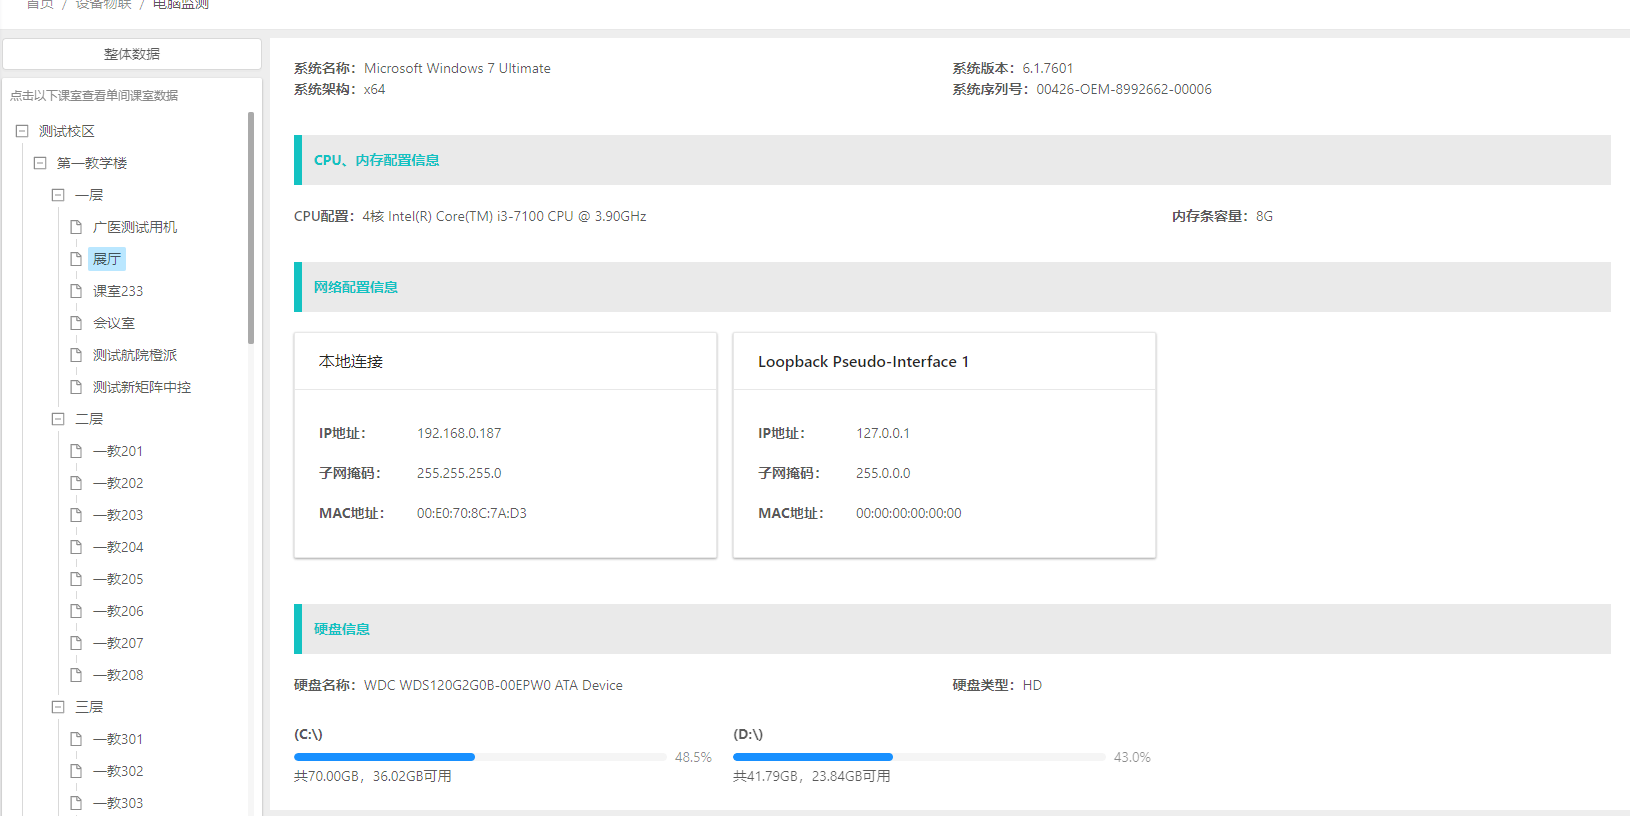Click the subnet mask 255.255.255.0
The image size is (1630, 816).
click(x=459, y=473)
